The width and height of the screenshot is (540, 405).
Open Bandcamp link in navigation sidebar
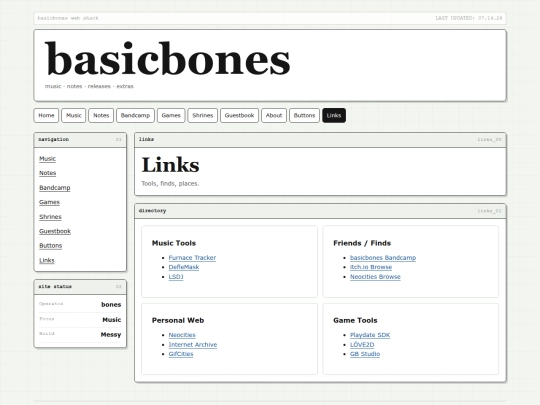55,188
